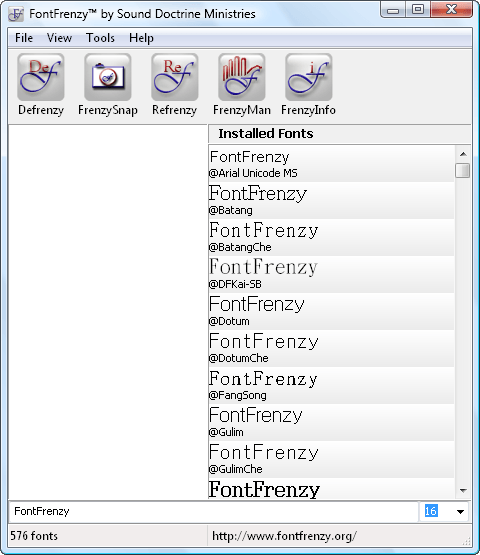Click scroll down arrow of font list
Image resolution: width=480 pixels, height=555 pixels.
pyautogui.click(x=463, y=491)
